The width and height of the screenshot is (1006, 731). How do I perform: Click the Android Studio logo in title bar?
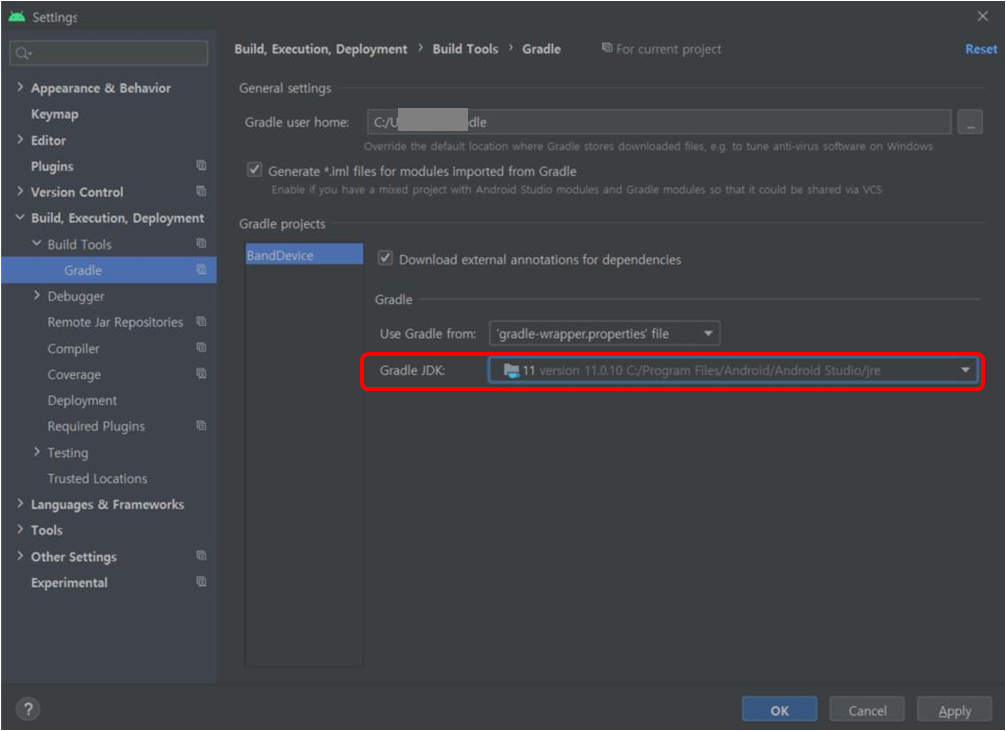pyautogui.click(x=17, y=17)
